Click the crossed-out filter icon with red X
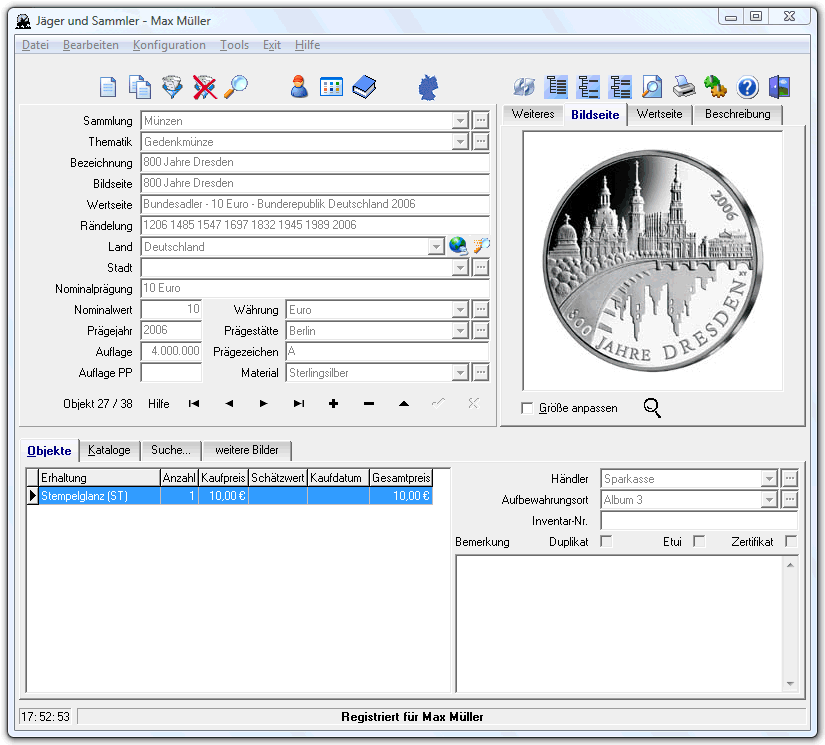Screen dimensions: 825x745 tap(205, 87)
